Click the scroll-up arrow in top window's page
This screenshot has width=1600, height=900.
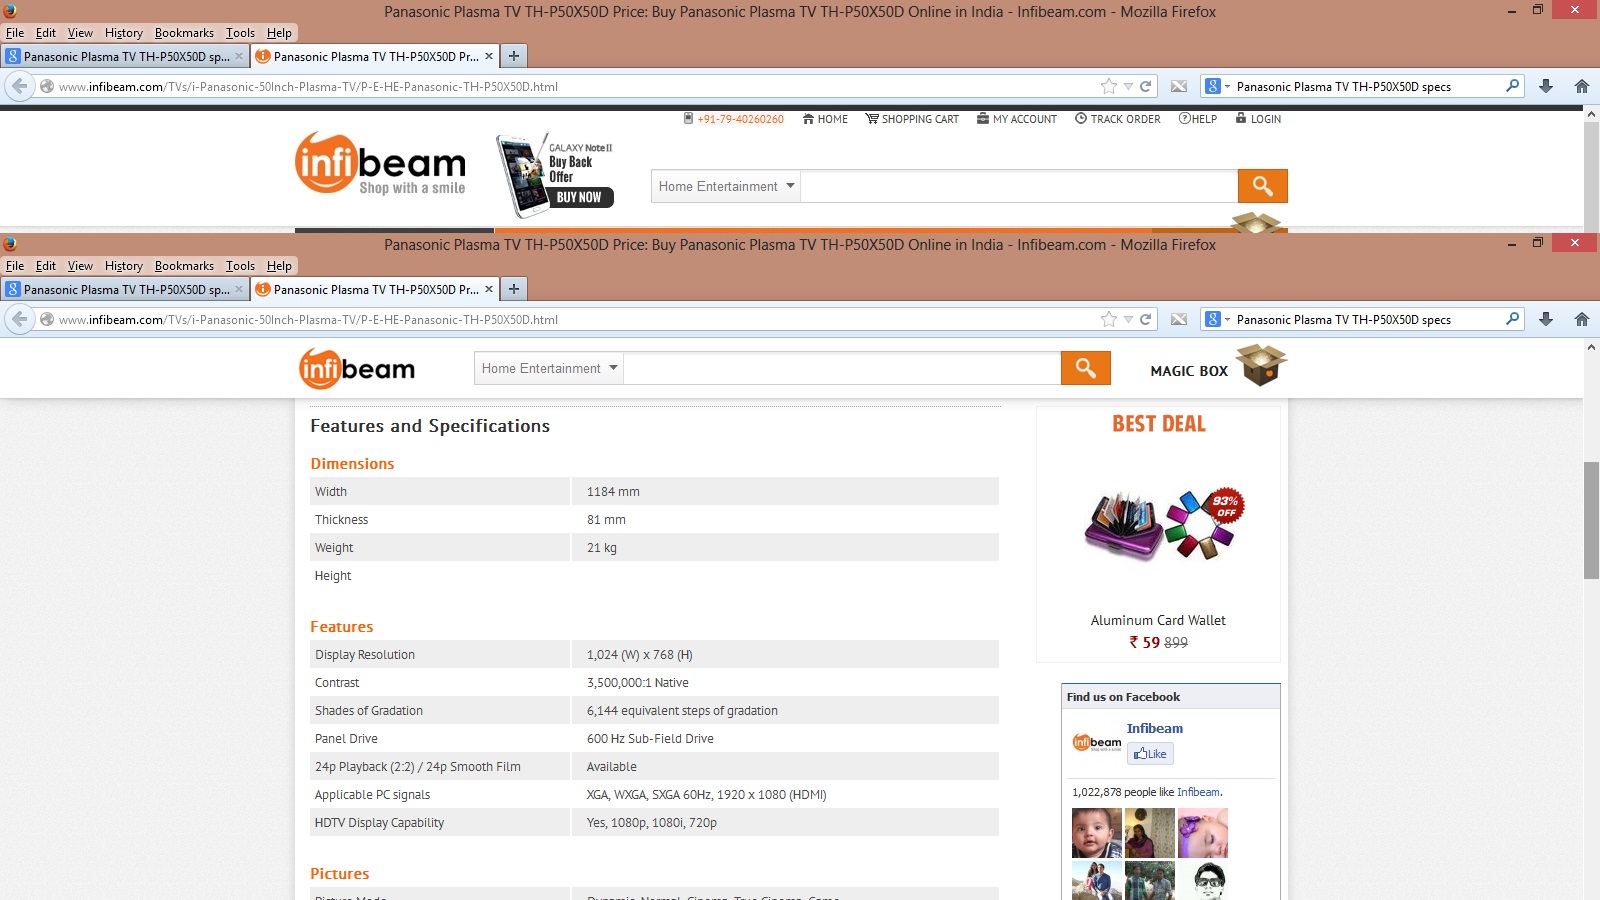[1591, 114]
